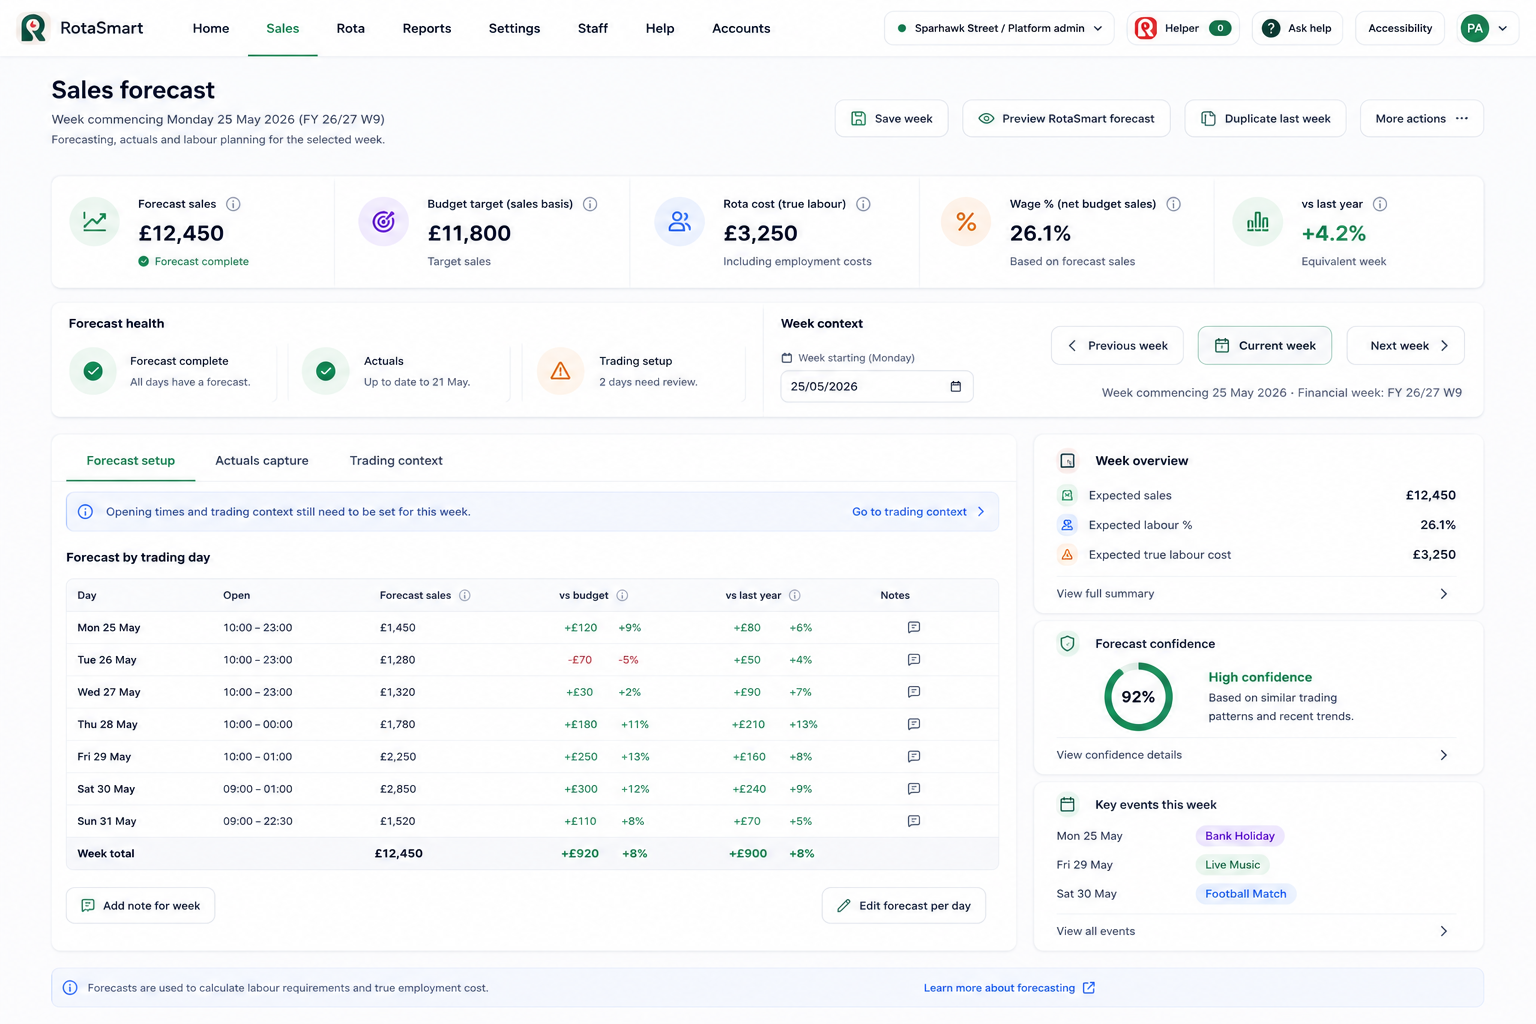The image size is (1536, 1024).
Task: Click the Forecast confidence shield icon
Action: pos(1068,644)
